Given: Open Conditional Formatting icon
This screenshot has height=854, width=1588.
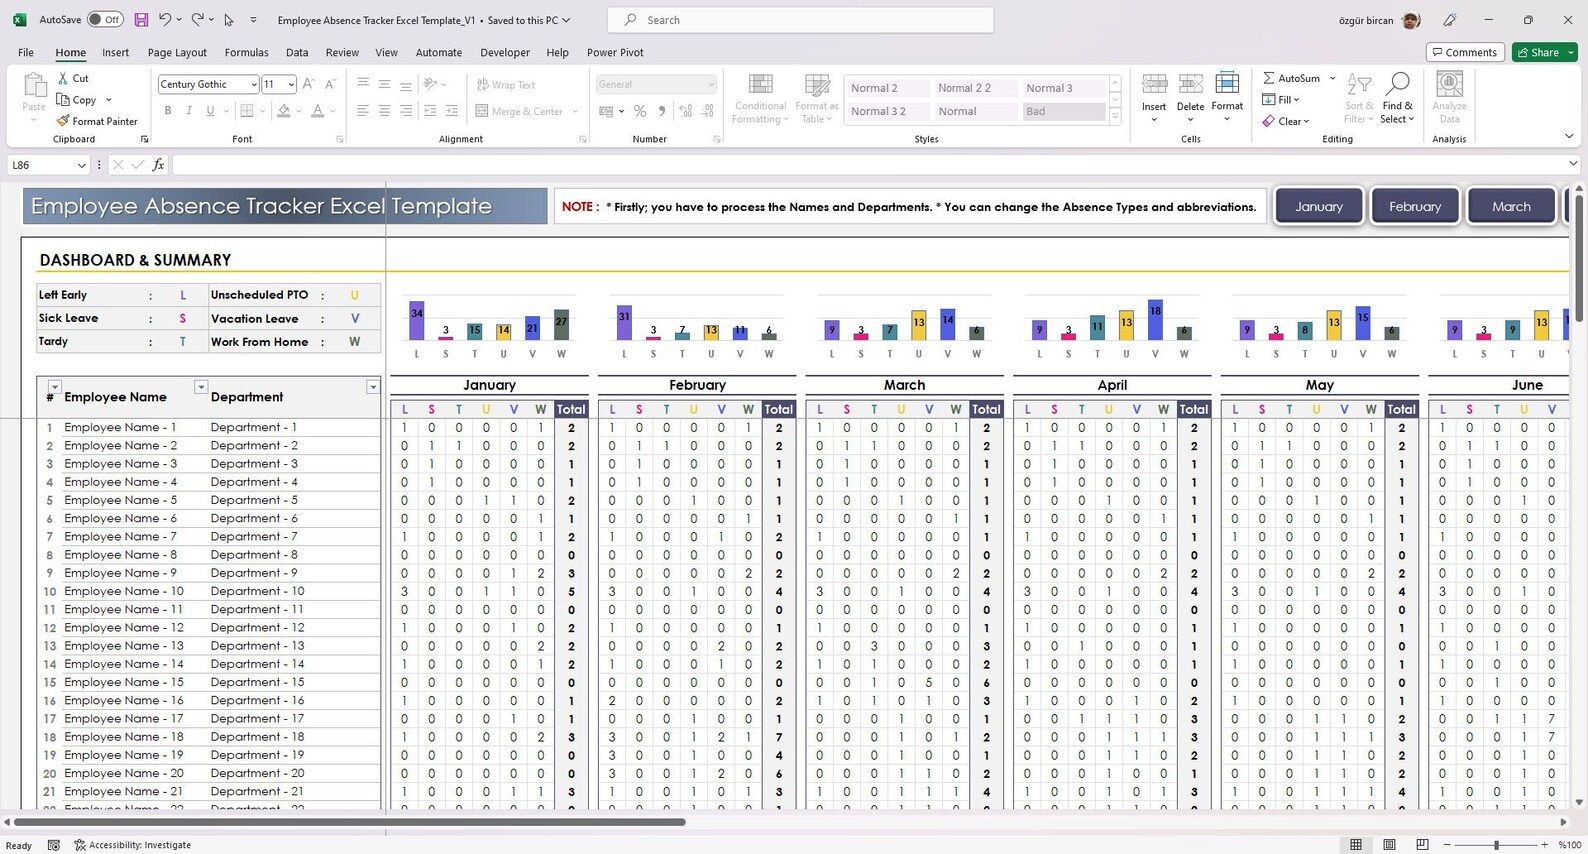Looking at the screenshot, I should click(x=760, y=86).
